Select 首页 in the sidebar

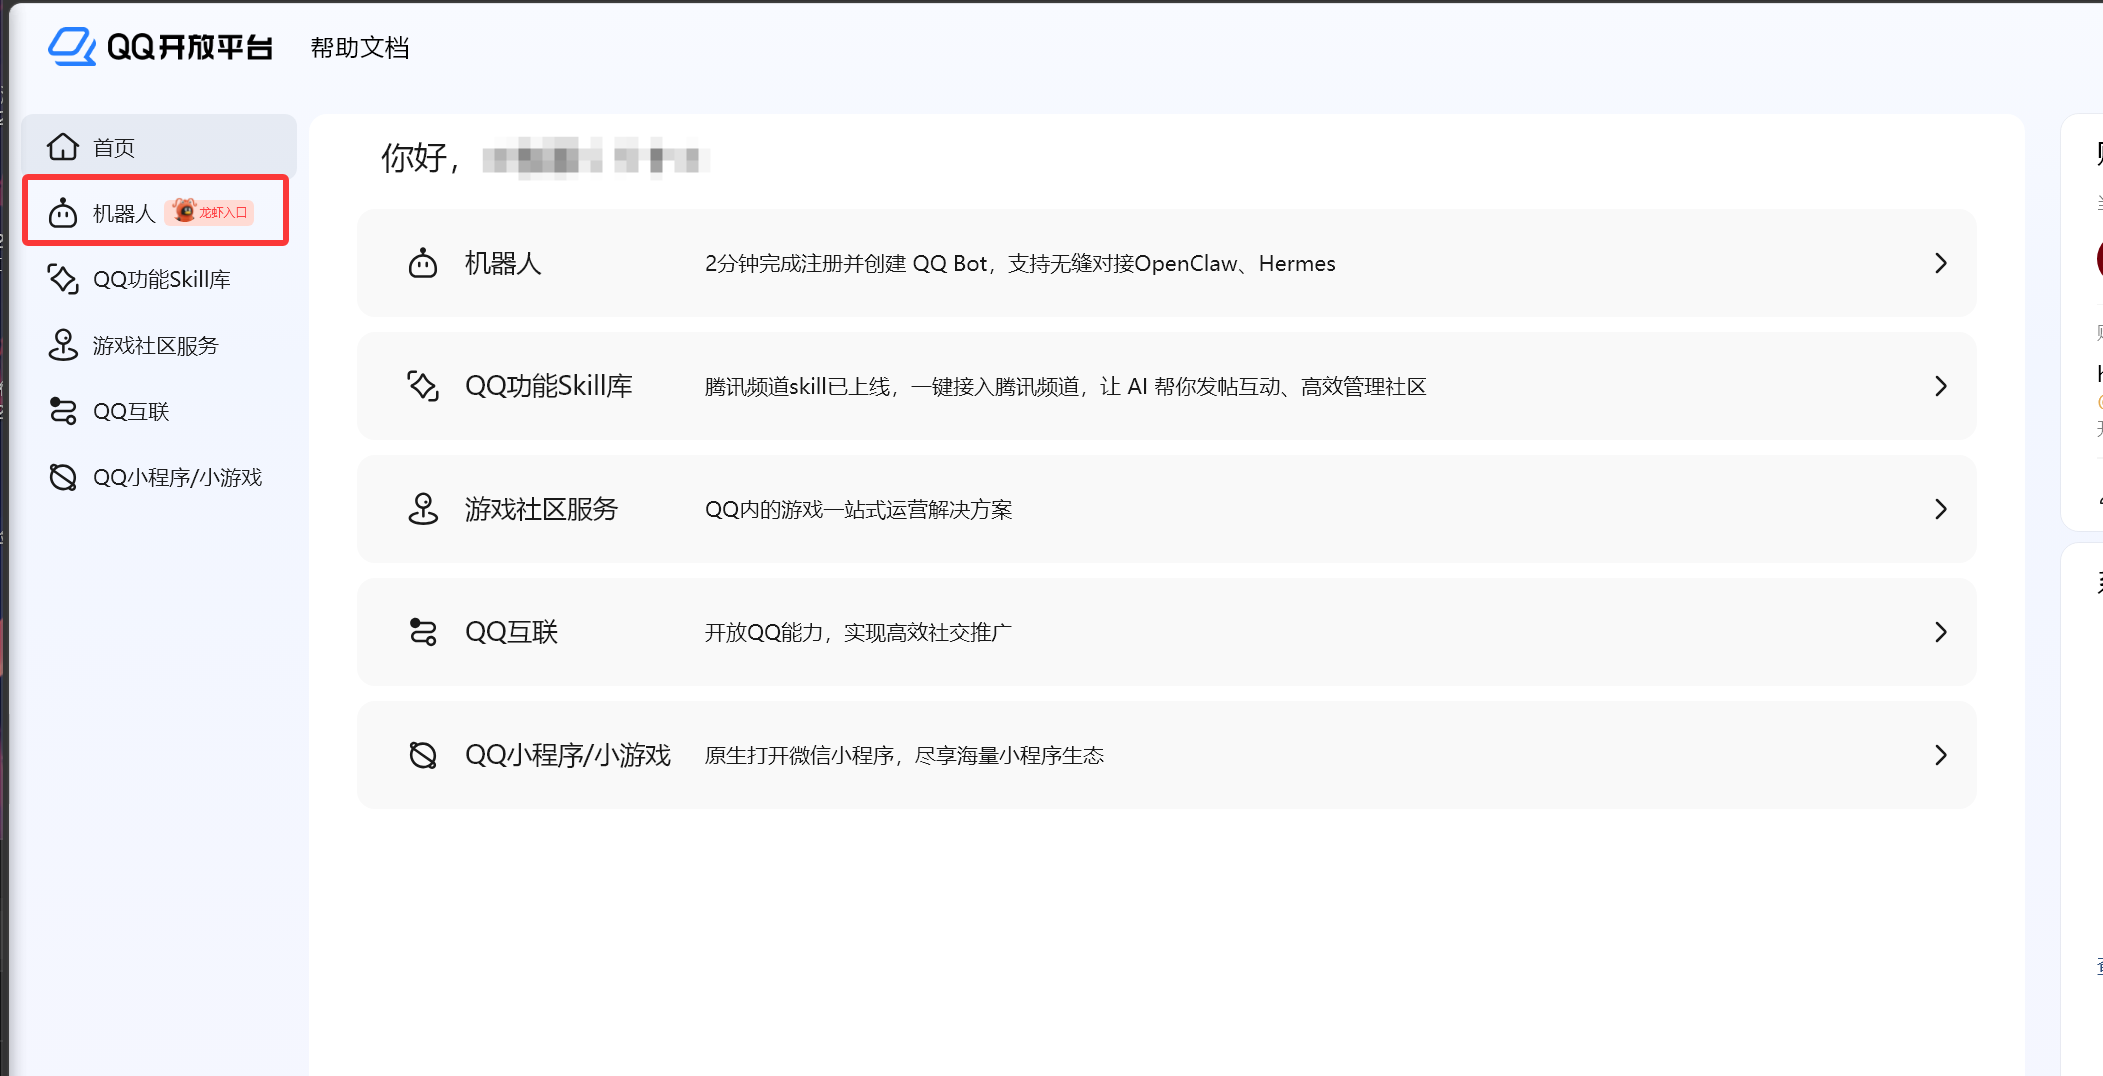(159, 147)
